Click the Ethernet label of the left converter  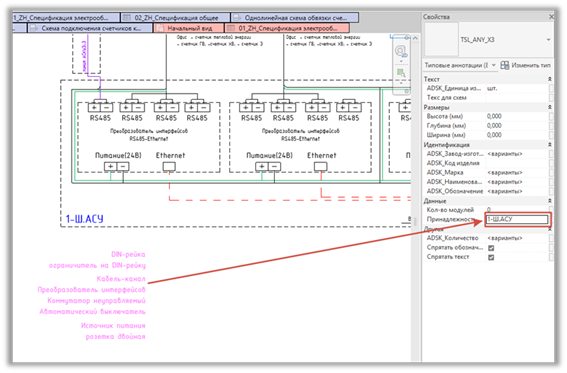pyautogui.click(x=170, y=155)
